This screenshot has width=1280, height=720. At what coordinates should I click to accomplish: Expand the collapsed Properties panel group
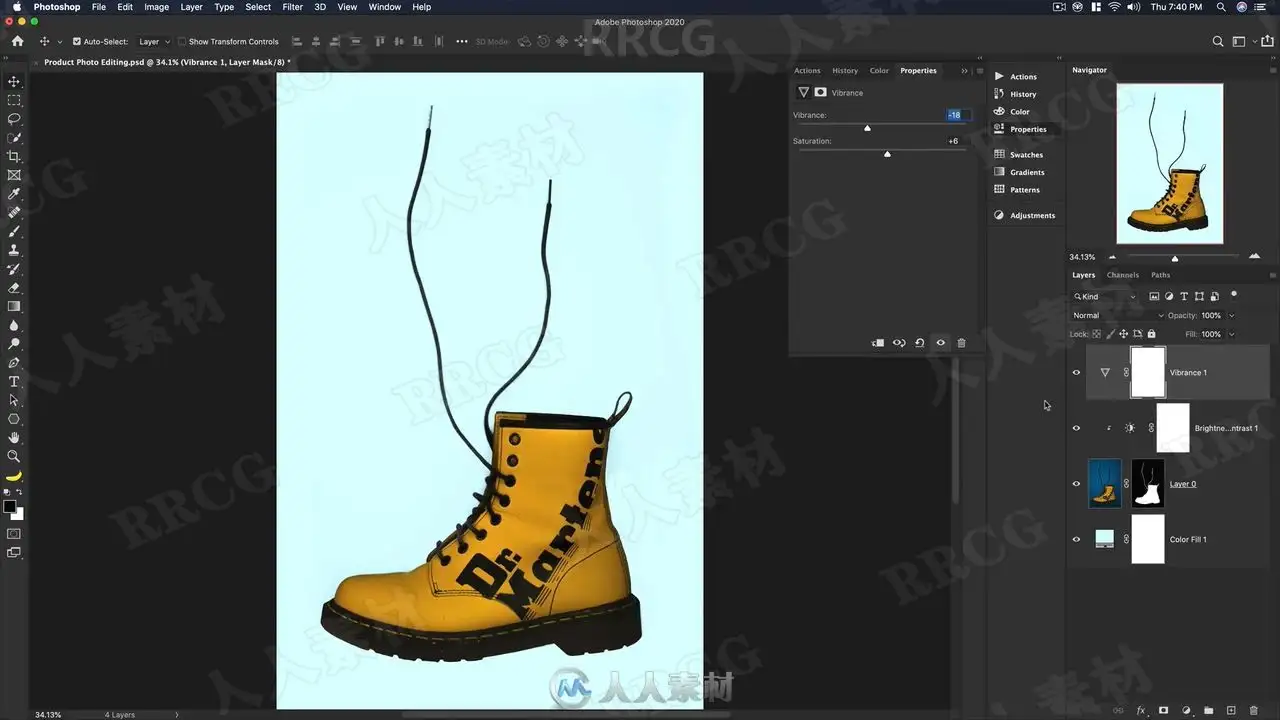pos(964,71)
